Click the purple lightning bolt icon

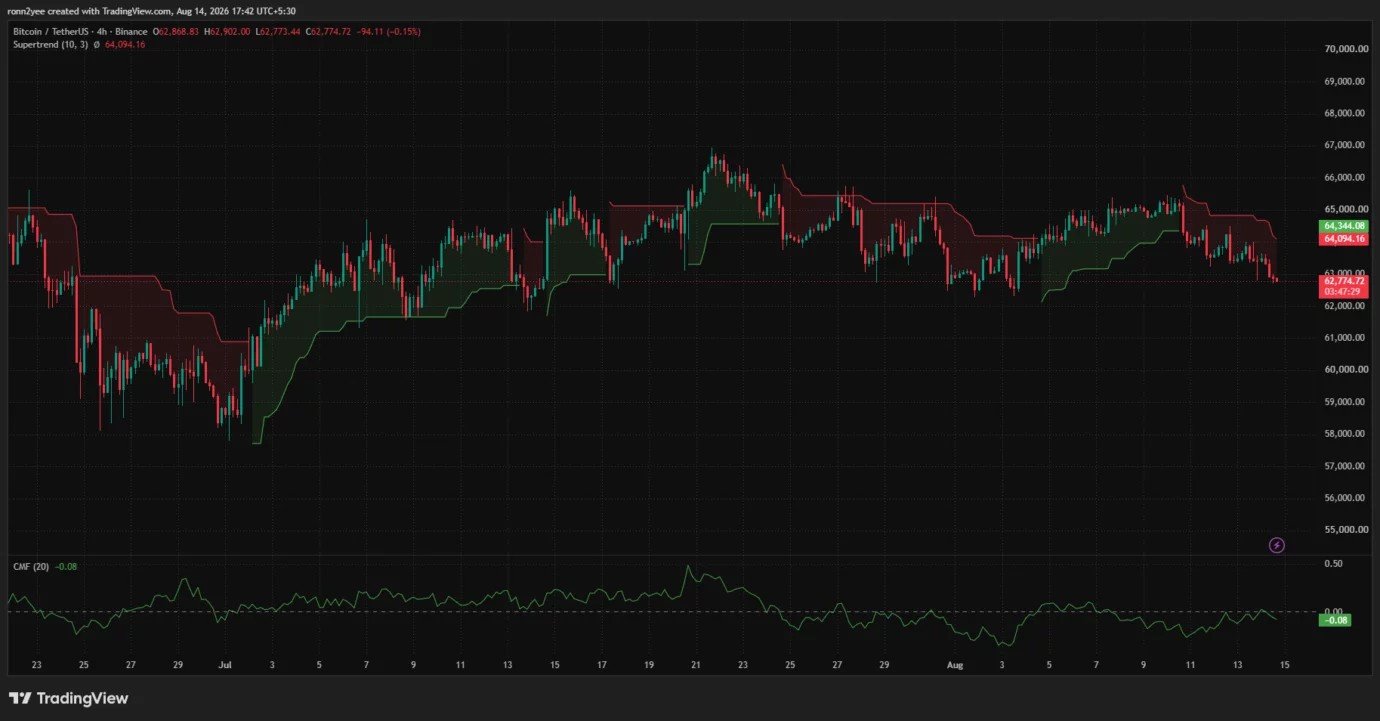(1276, 545)
